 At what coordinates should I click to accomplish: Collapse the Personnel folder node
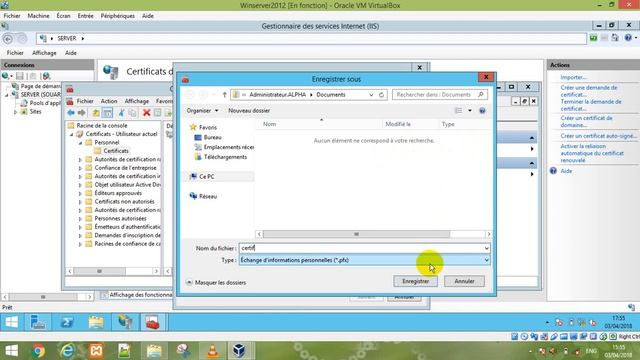[x=80, y=143]
